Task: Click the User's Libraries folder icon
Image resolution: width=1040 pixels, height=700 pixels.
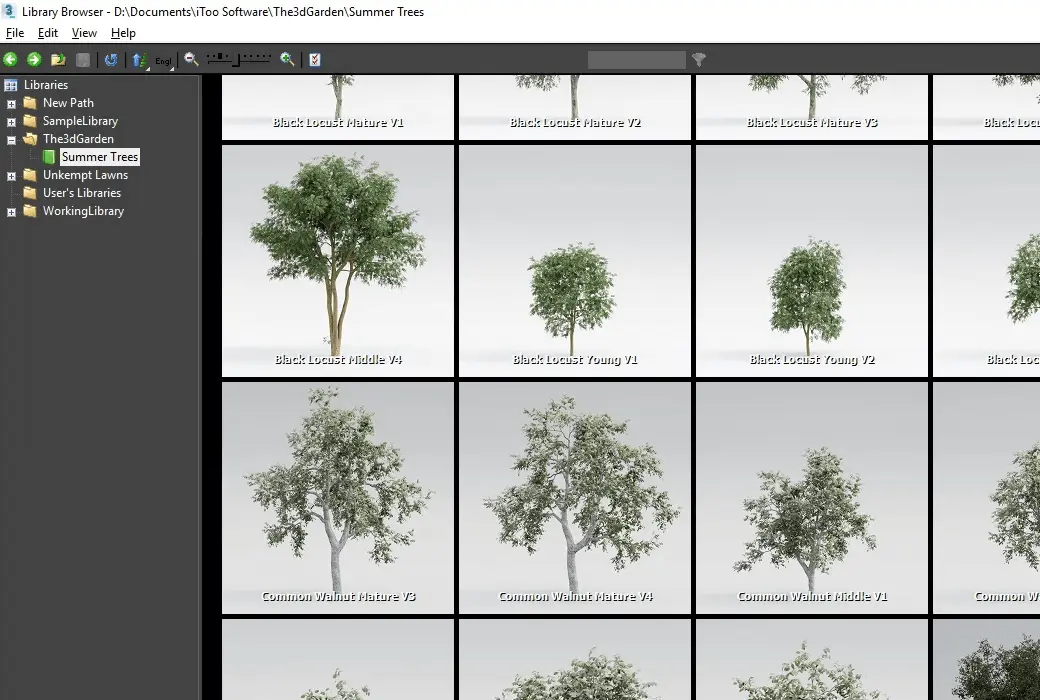Action: tap(30, 192)
